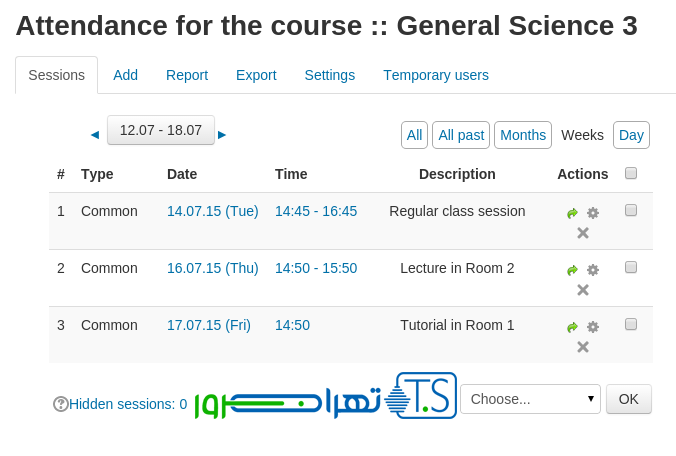Viewport: 676px width, 456px height.
Task: Click green take-attendance arrow for 14.07.15 session
Action: pyautogui.click(x=572, y=213)
